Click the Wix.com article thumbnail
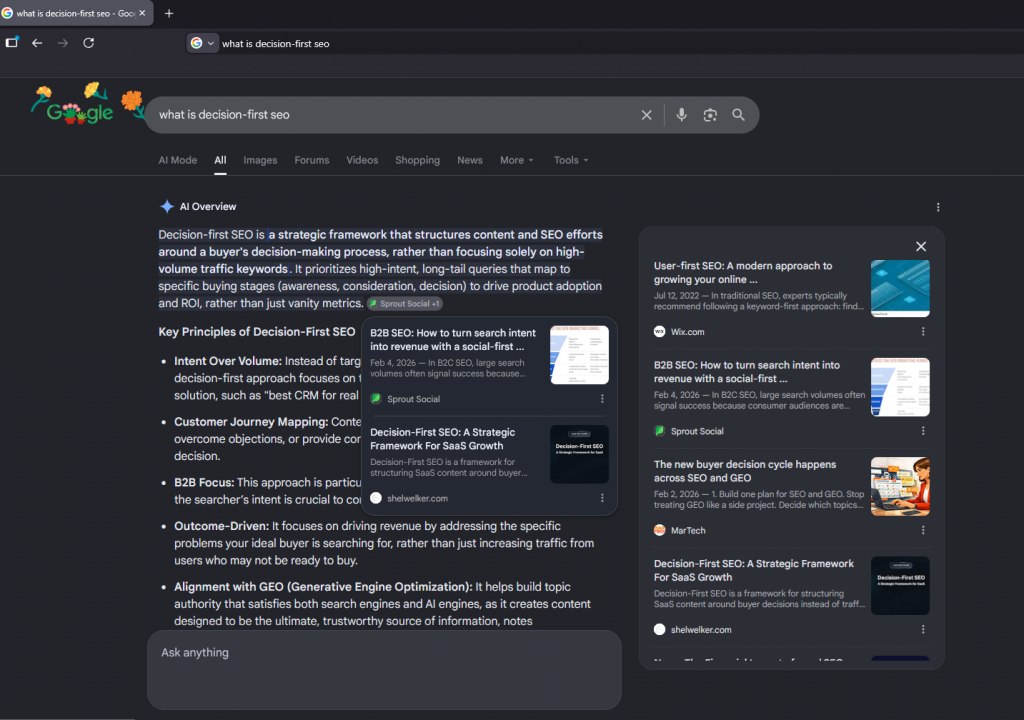 click(900, 288)
